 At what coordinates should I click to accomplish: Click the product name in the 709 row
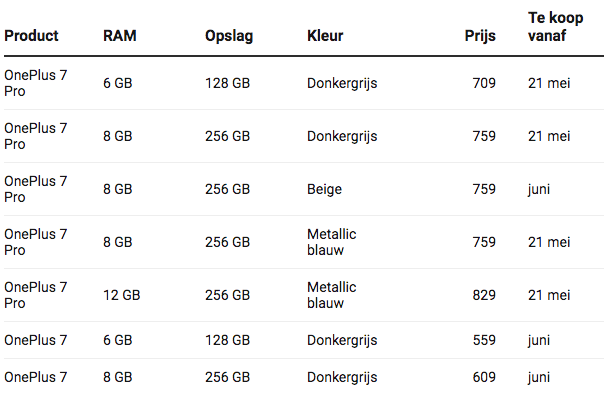click(x=36, y=83)
